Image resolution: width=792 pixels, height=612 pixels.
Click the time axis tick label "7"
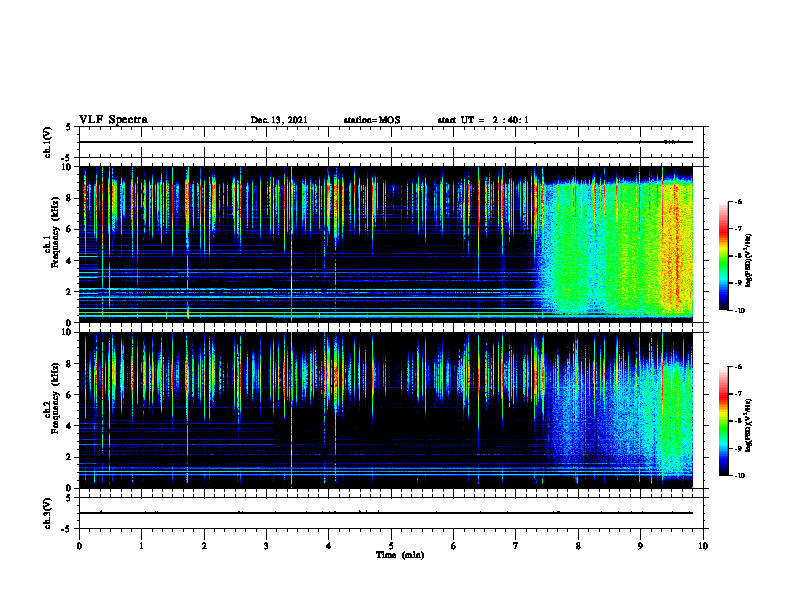click(516, 546)
